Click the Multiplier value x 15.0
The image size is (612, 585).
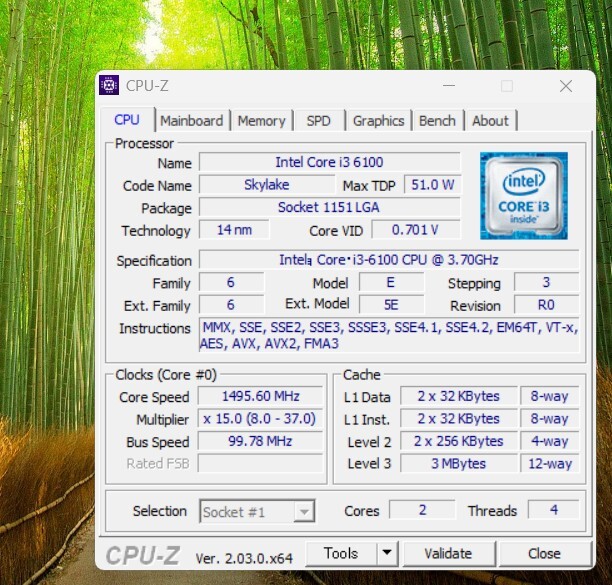click(x=260, y=419)
